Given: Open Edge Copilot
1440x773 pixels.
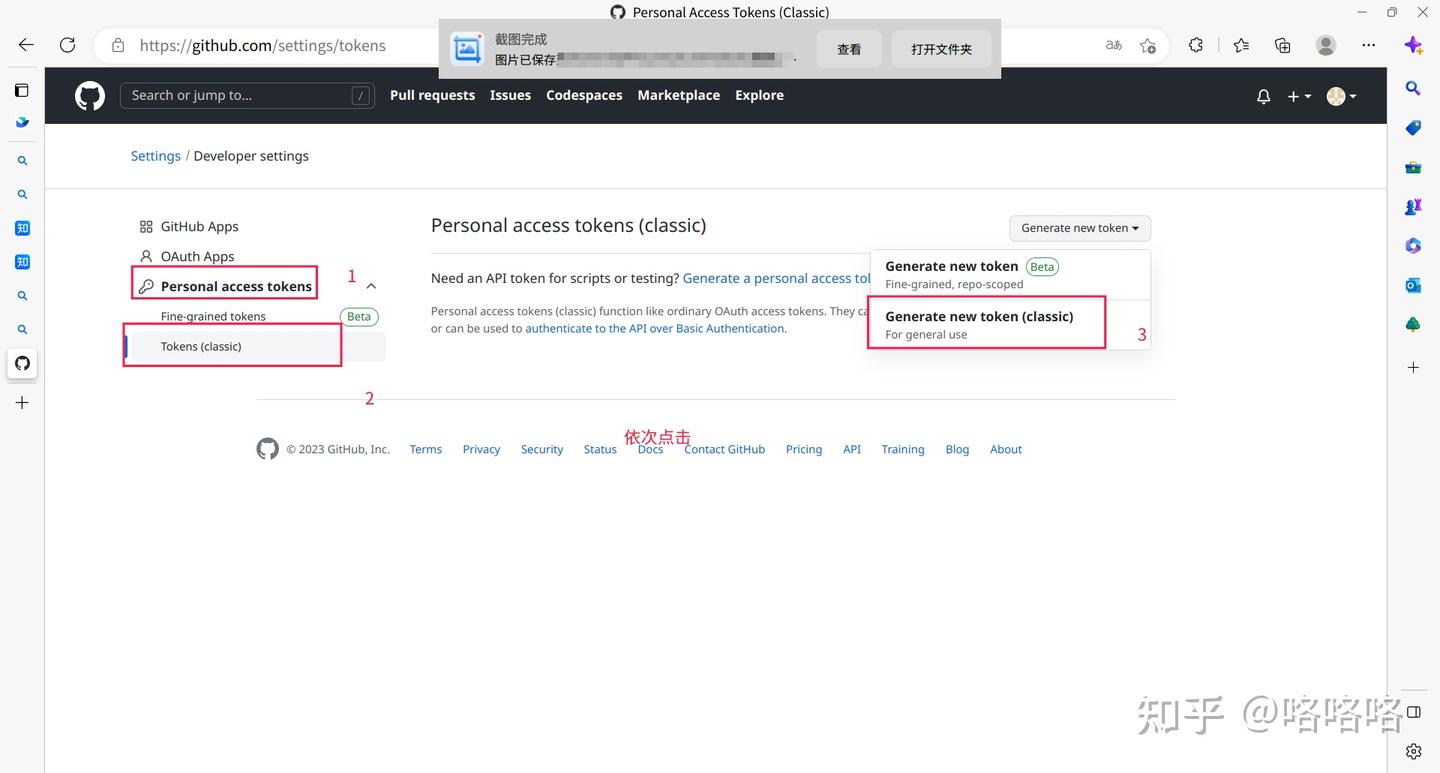Looking at the screenshot, I should [1413, 47].
